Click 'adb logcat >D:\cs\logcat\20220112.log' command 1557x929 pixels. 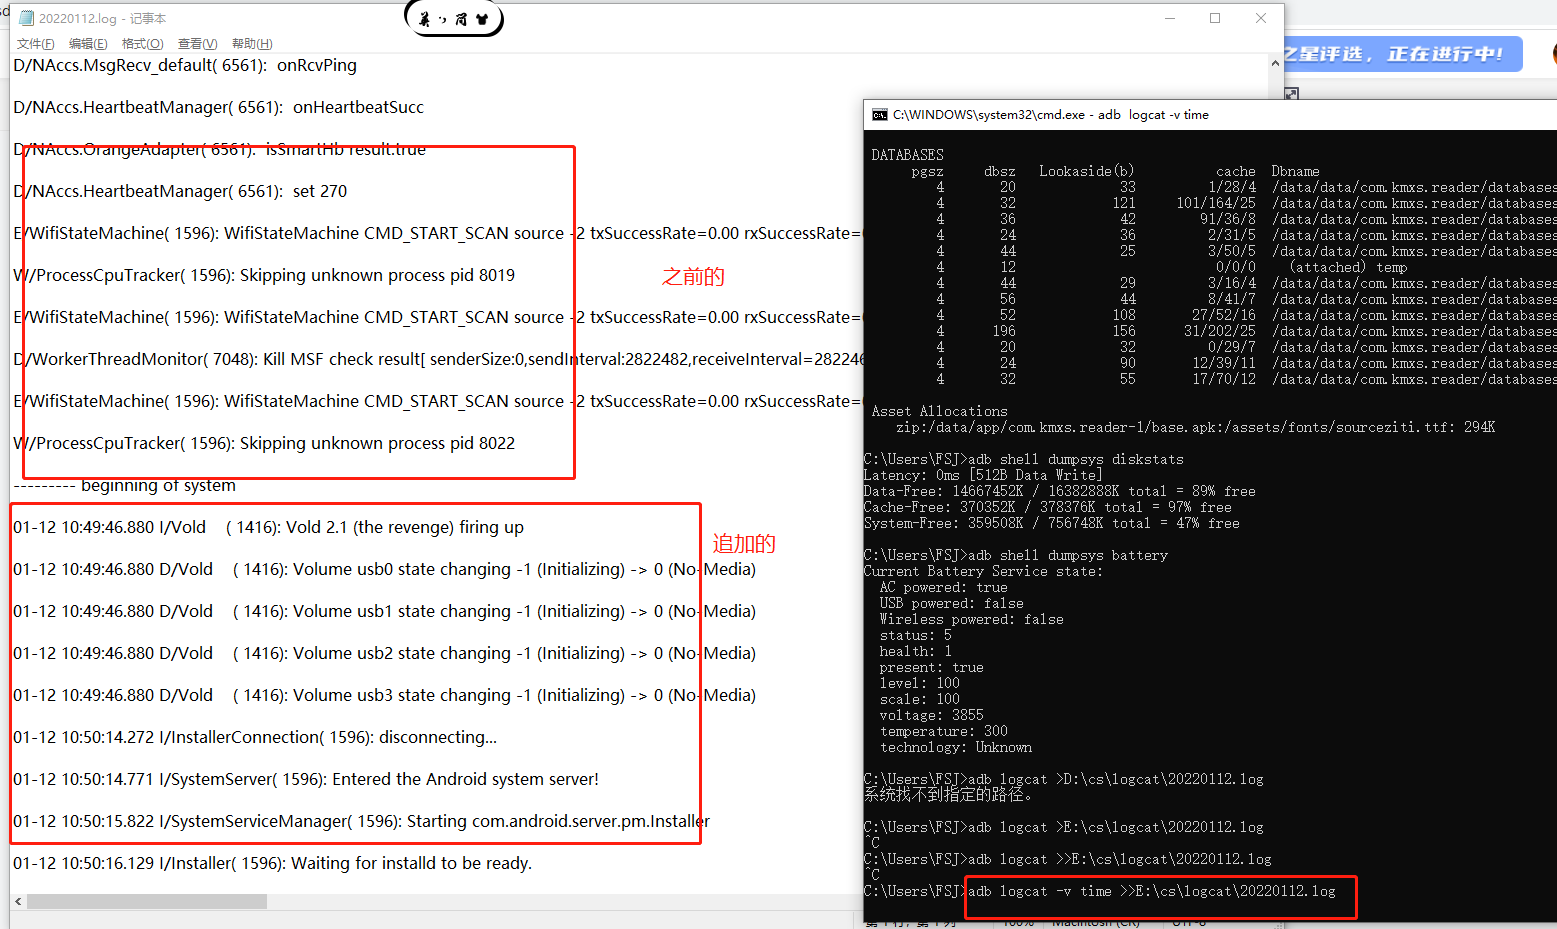(1115, 779)
